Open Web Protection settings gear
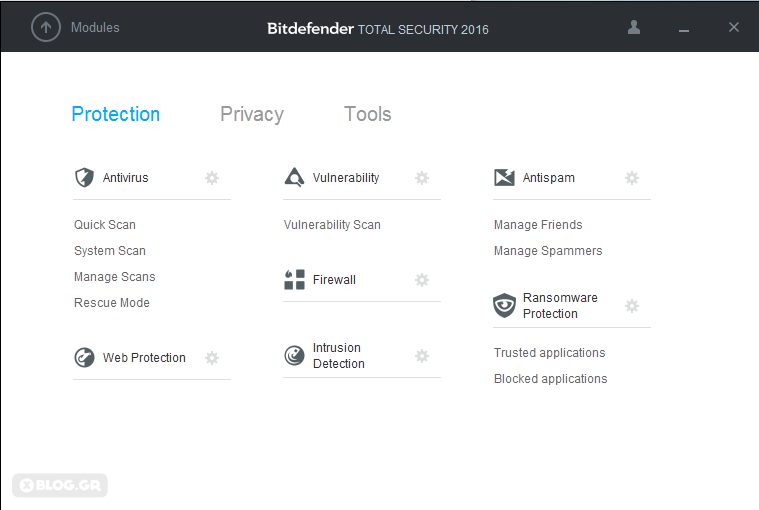 click(x=212, y=358)
